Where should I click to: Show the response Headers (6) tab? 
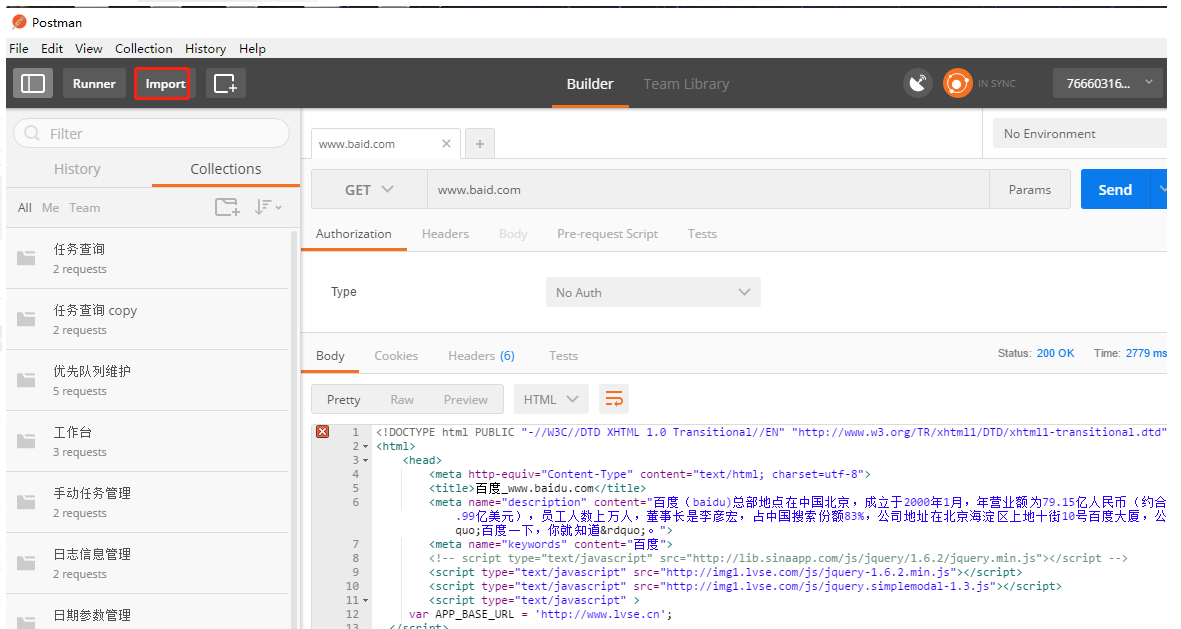pyautogui.click(x=481, y=356)
